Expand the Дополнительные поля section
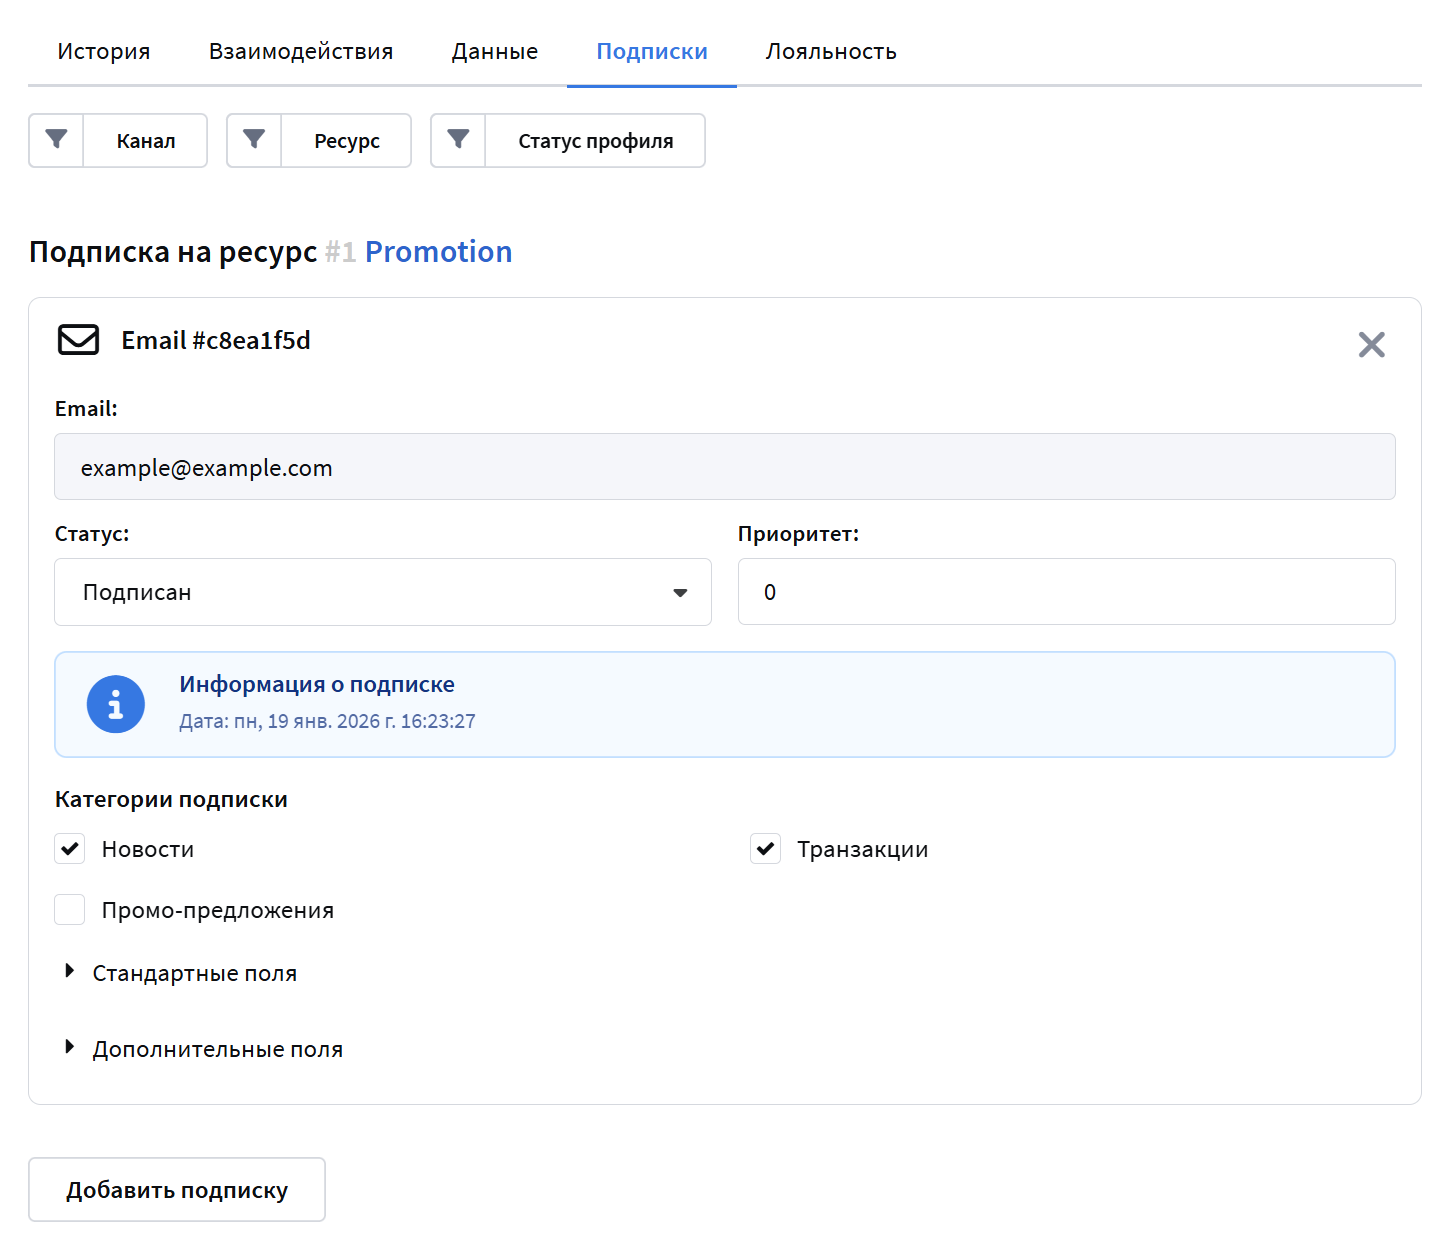Viewport: 1445px width, 1251px height. tap(217, 1049)
